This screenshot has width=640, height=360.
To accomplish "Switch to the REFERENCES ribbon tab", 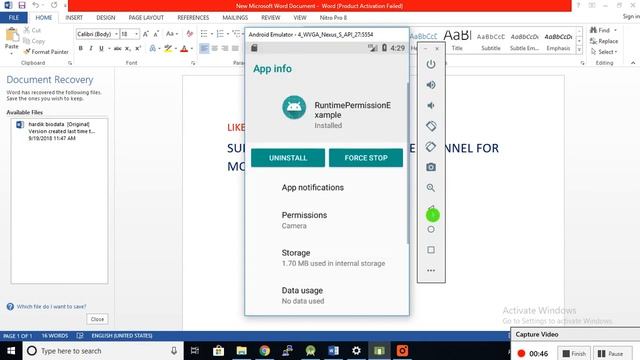I will coord(193,18).
